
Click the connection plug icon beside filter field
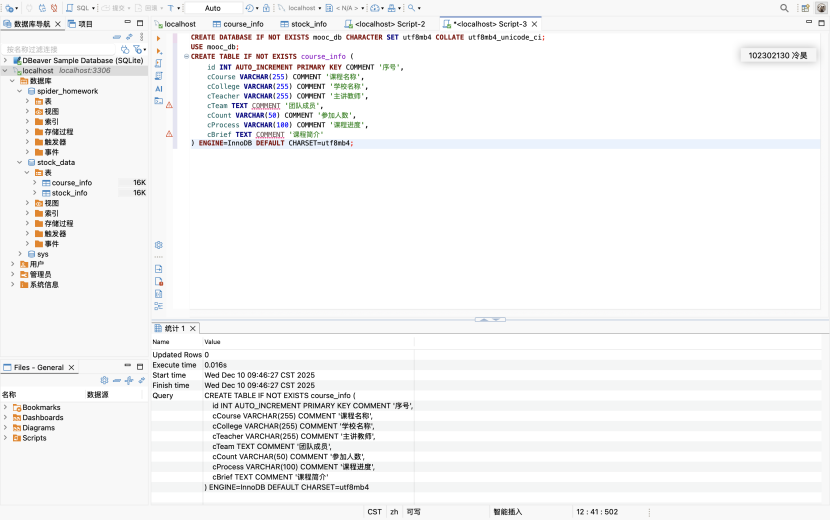click(x=125, y=49)
